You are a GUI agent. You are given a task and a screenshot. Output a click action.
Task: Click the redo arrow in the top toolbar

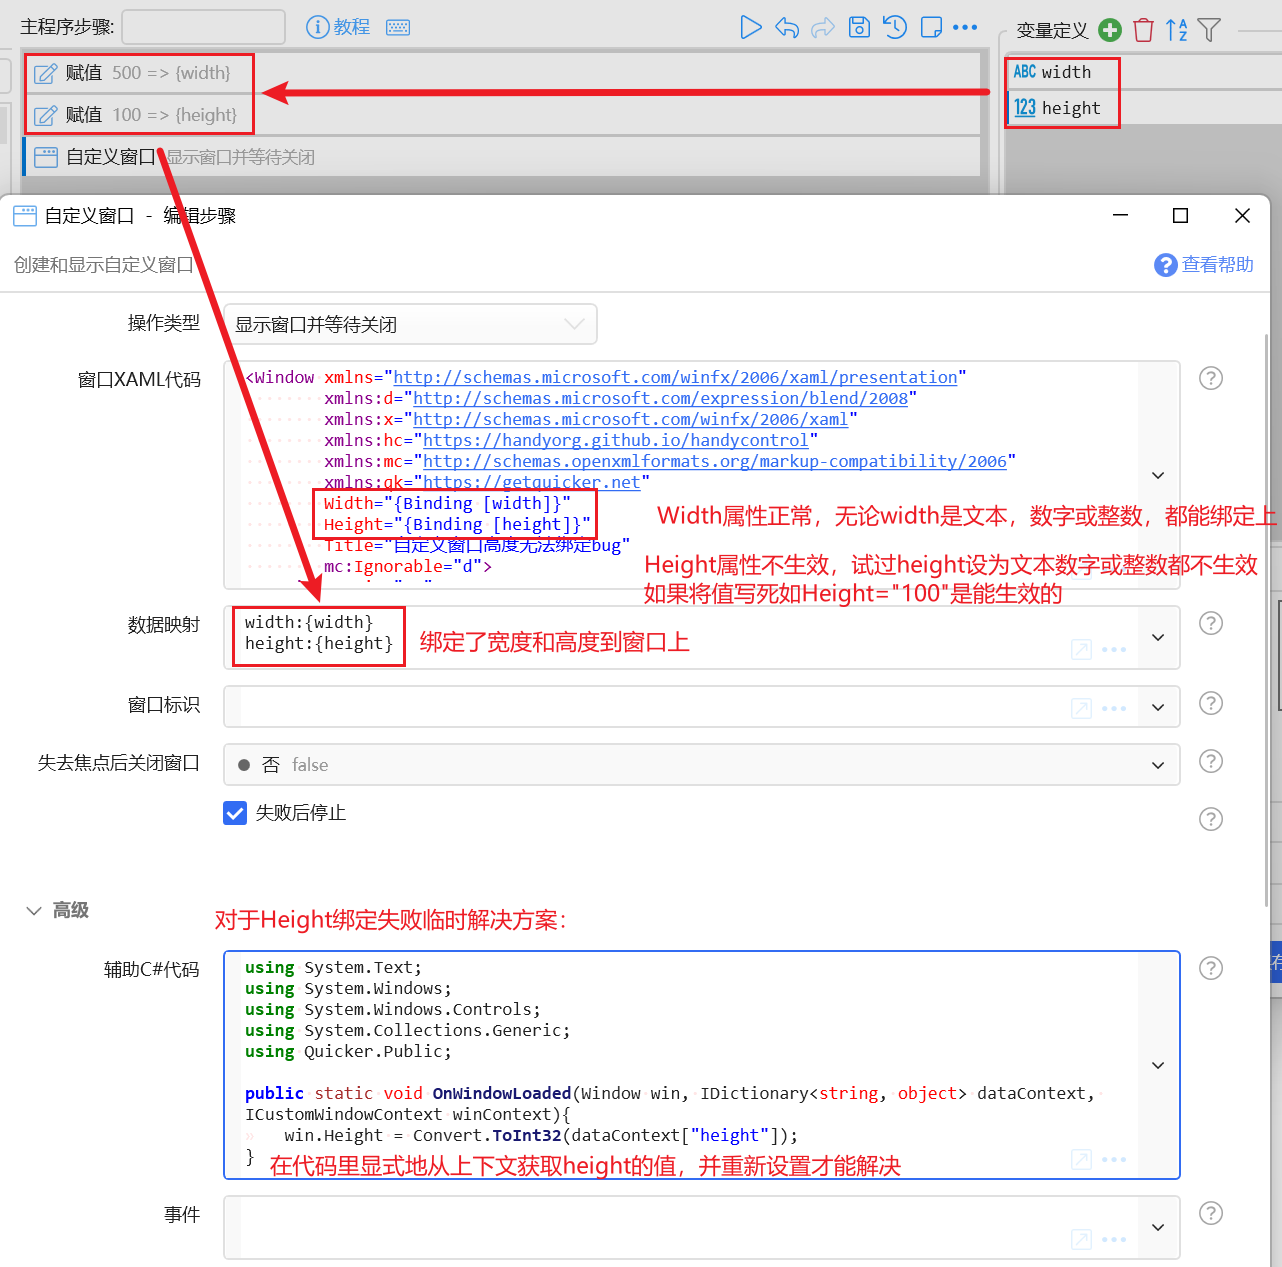pyautogui.click(x=823, y=27)
